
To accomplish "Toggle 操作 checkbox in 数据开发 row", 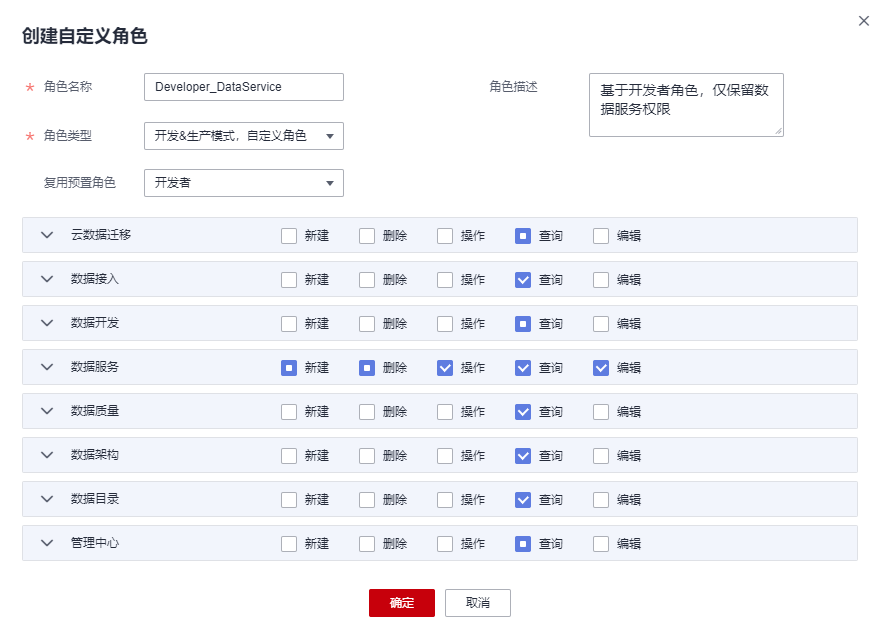I will [x=445, y=324].
